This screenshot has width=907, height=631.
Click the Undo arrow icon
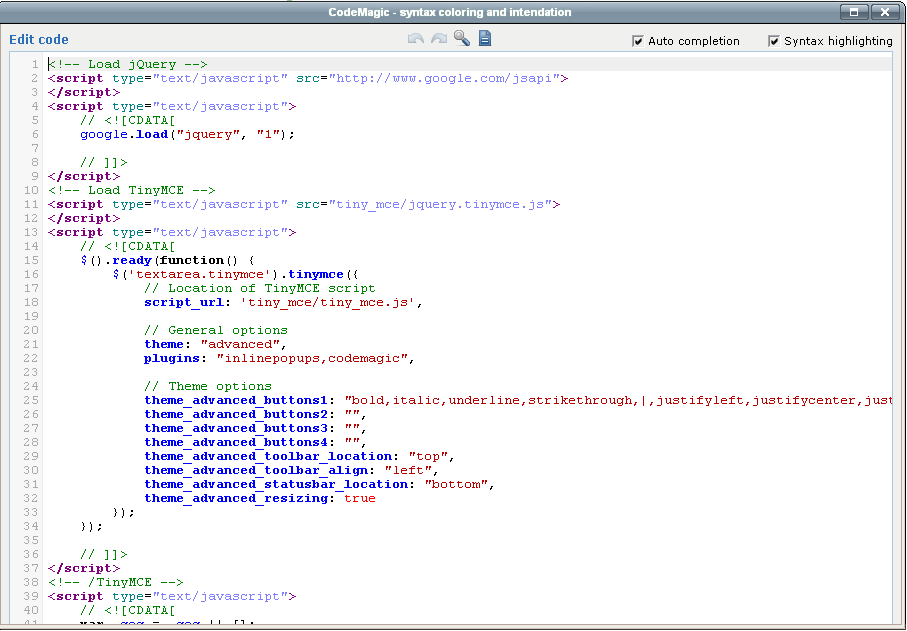click(x=415, y=39)
